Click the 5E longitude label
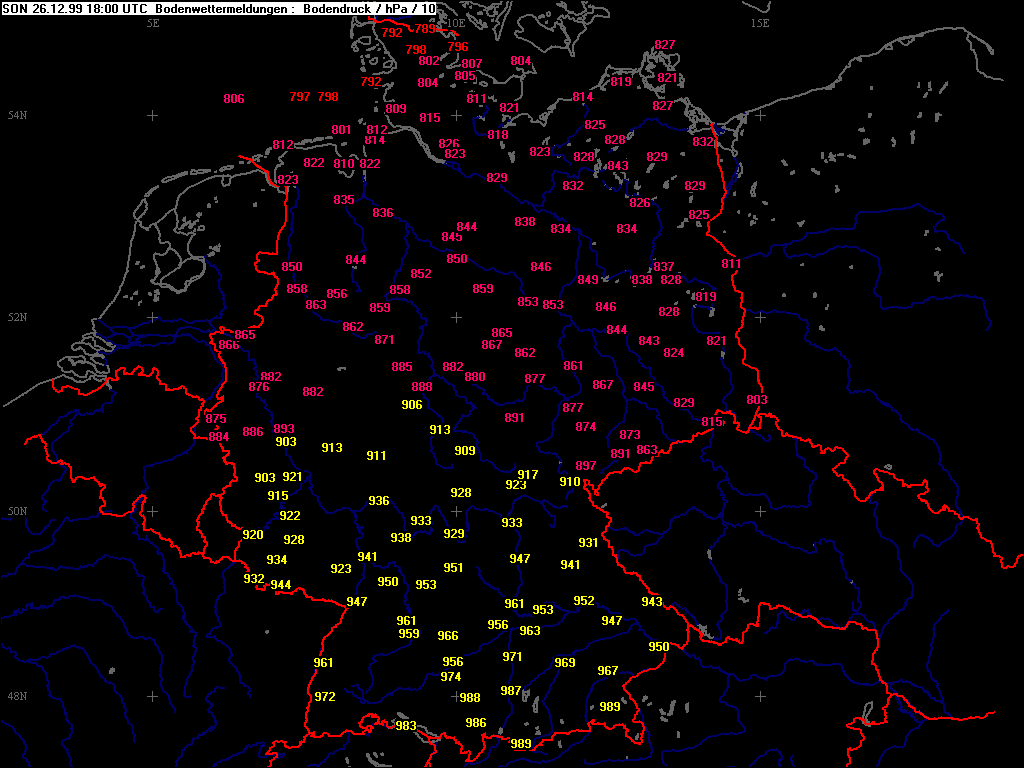This screenshot has height=768, width=1024. click(x=152, y=23)
